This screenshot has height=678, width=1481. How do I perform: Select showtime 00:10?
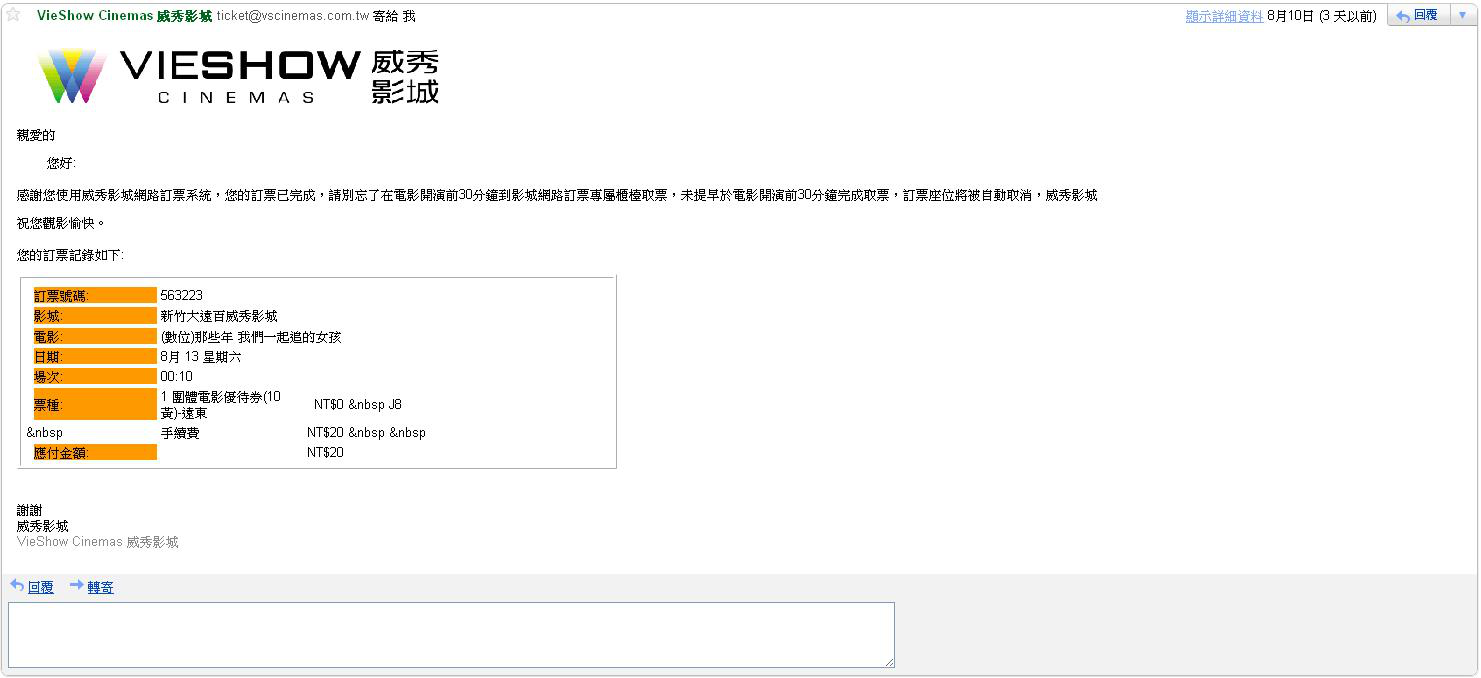point(176,377)
